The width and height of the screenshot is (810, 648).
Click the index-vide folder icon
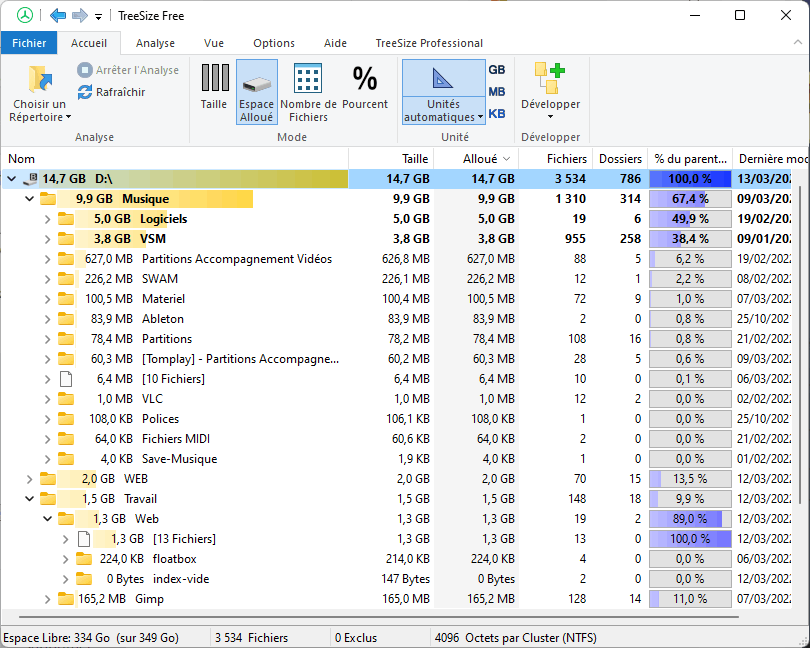tap(84, 579)
